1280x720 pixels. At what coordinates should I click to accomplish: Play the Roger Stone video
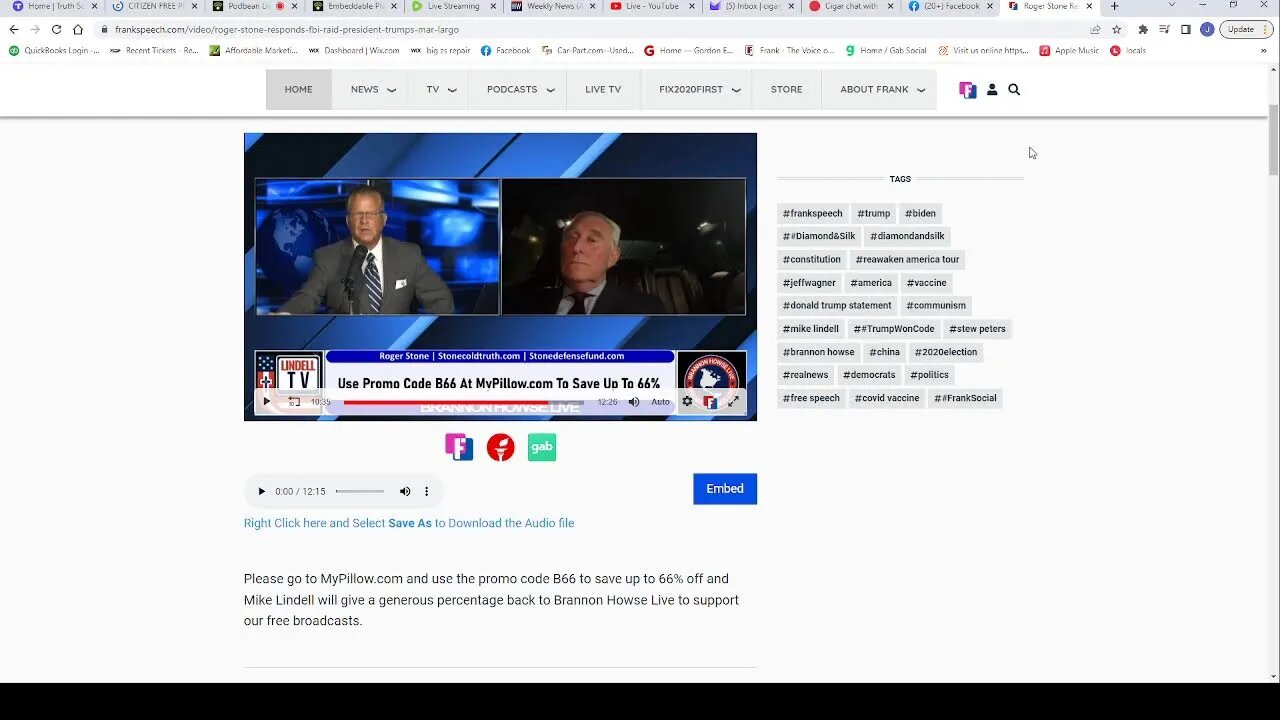[267, 402]
